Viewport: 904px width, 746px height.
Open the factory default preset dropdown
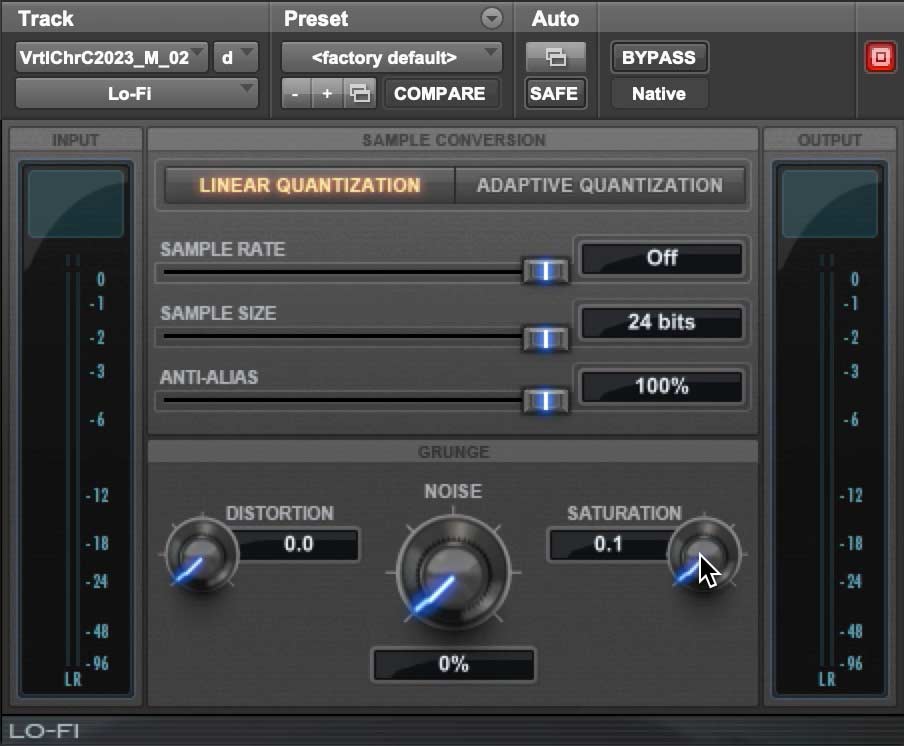point(393,57)
